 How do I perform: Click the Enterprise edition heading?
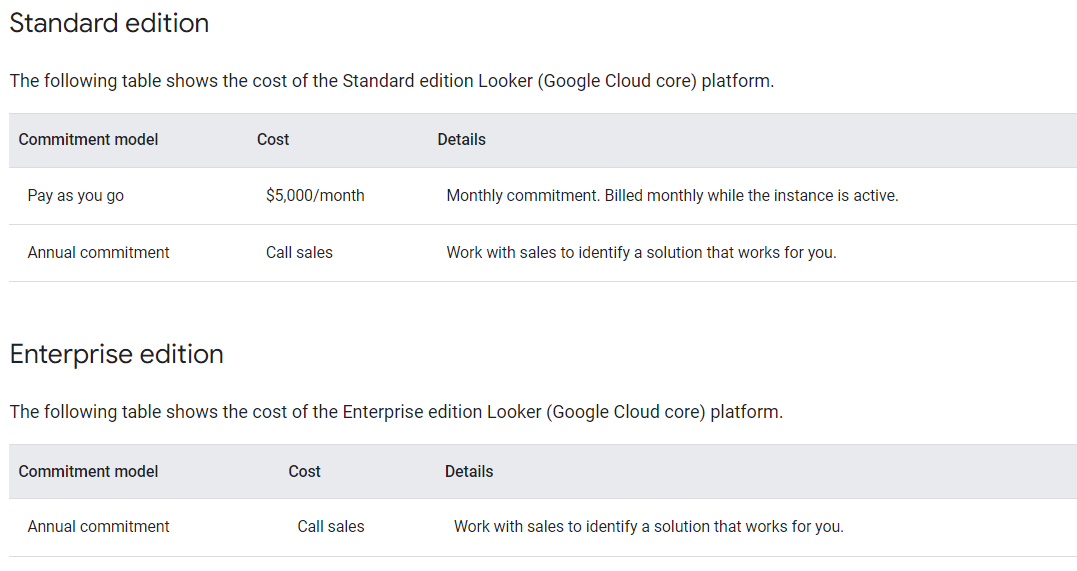tap(116, 354)
